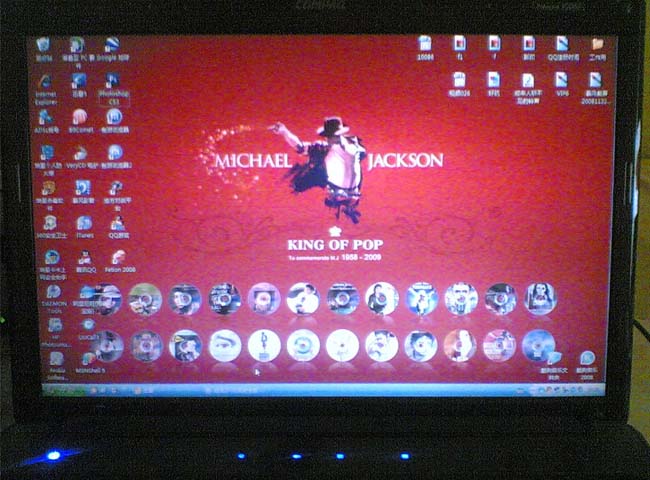650x480 pixels.
Task: Launch iTunes from the desktop
Action: tap(84, 224)
